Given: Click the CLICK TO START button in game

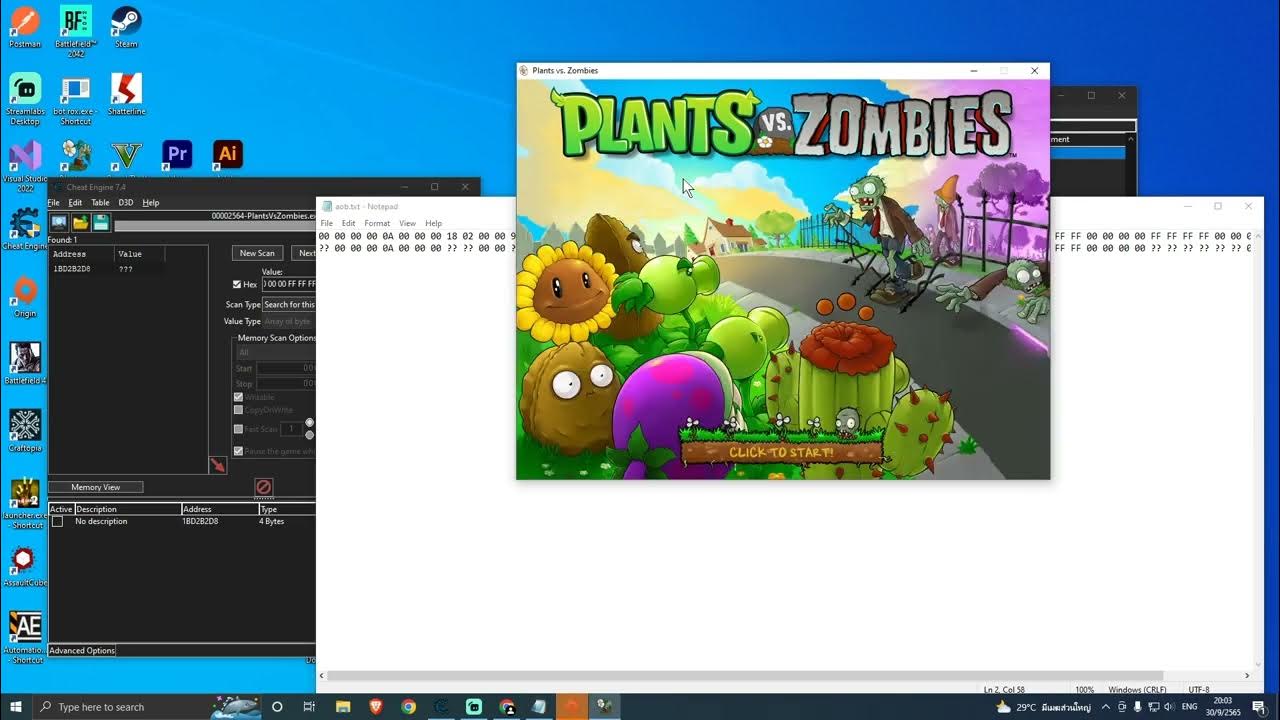Looking at the screenshot, I should [781, 452].
